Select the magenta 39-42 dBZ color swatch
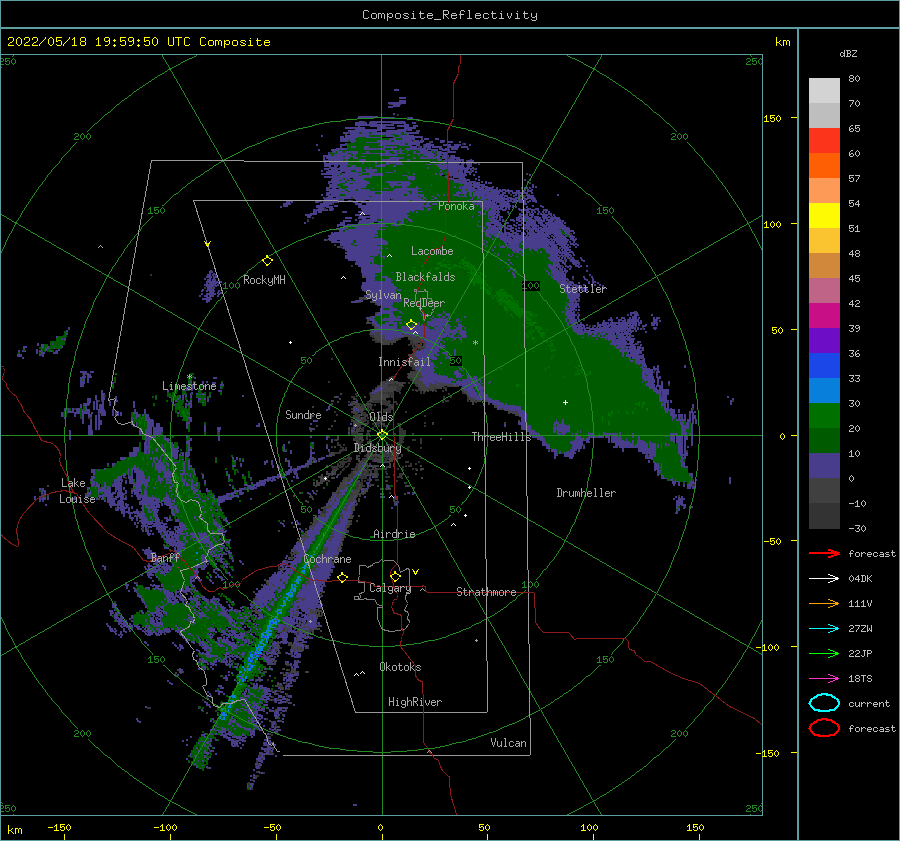This screenshot has width=900, height=841. tap(824, 315)
